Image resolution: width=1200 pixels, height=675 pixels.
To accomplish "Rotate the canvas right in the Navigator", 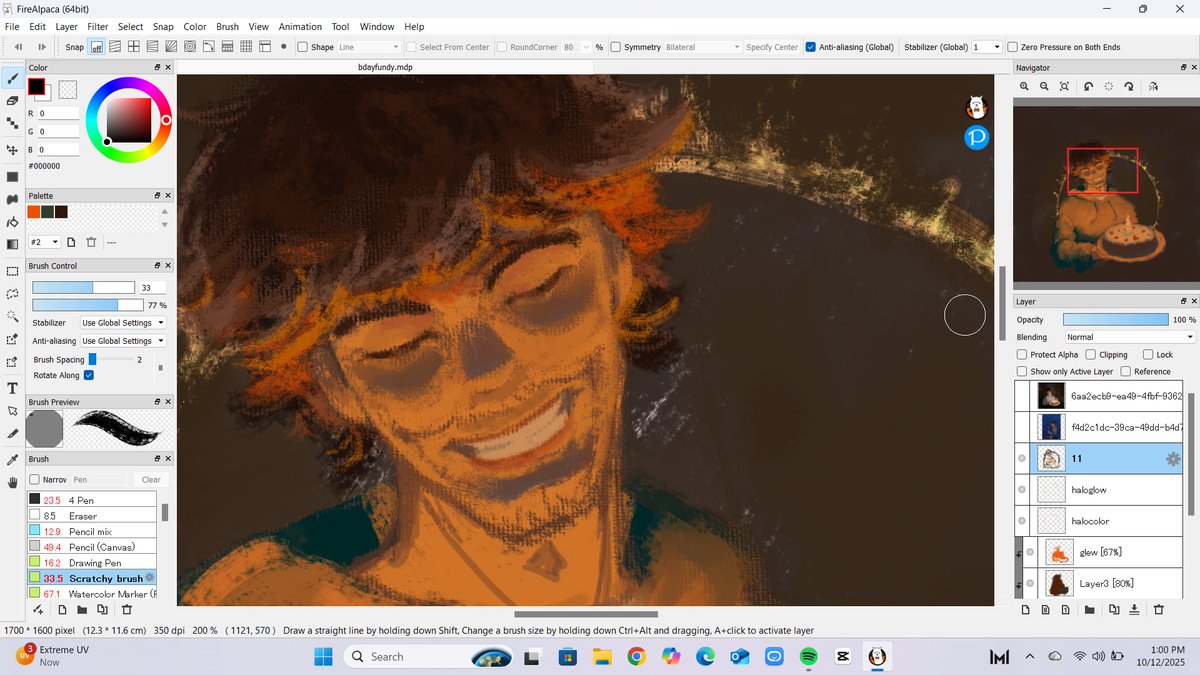I will pyautogui.click(x=1129, y=87).
